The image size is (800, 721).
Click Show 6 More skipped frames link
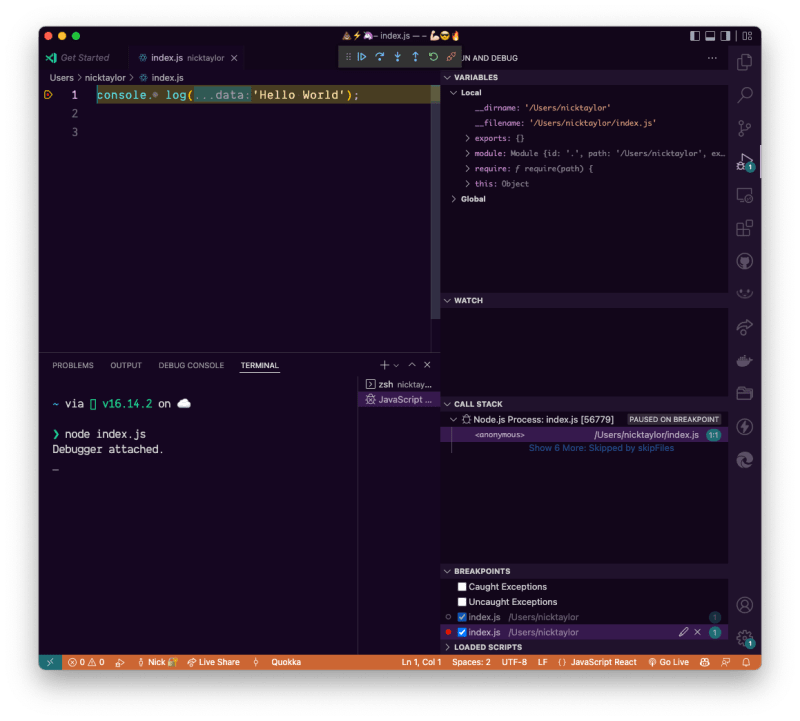[x=601, y=448]
